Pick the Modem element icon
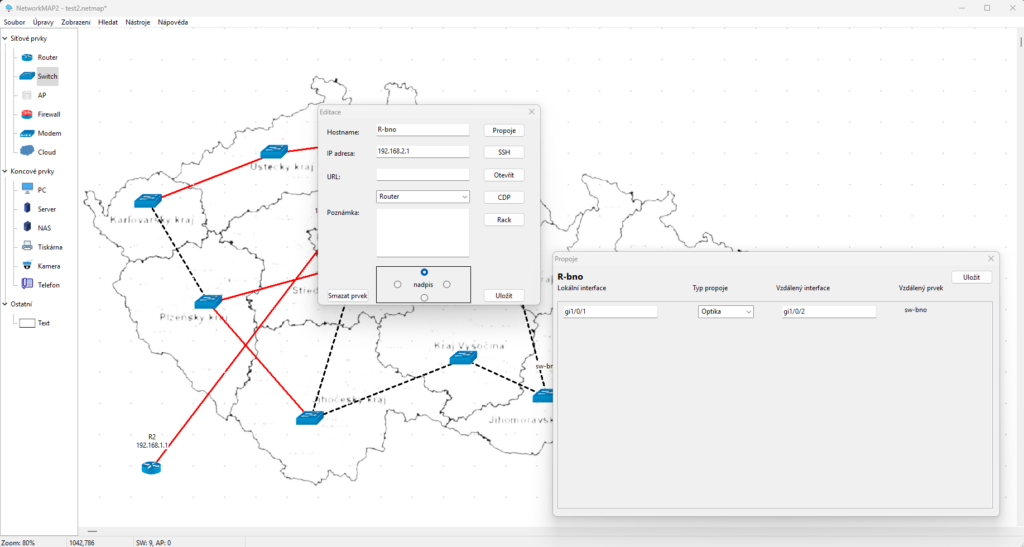 pyautogui.click(x=27, y=133)
